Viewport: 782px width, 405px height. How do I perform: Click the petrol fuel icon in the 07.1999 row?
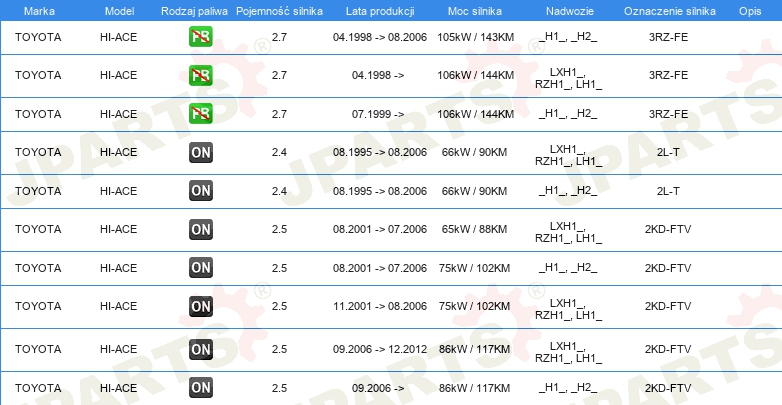click(200, 114)
